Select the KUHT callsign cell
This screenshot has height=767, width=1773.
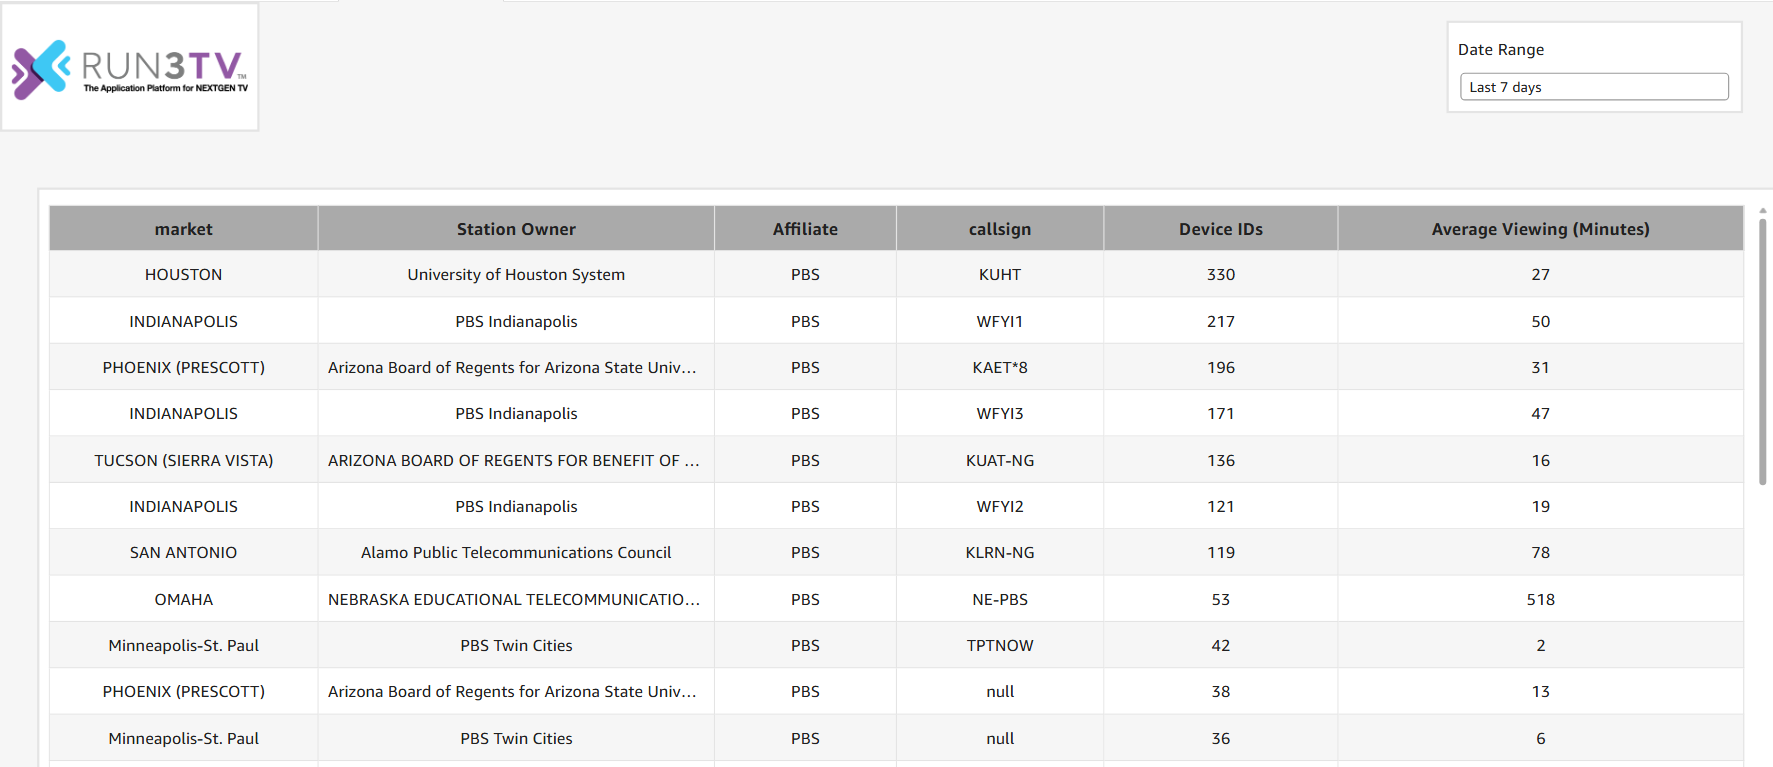coord(999,275)
